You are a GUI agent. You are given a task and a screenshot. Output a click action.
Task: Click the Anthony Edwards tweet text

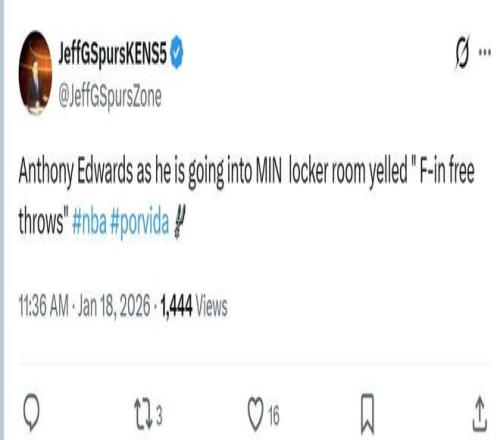(247, 197)
